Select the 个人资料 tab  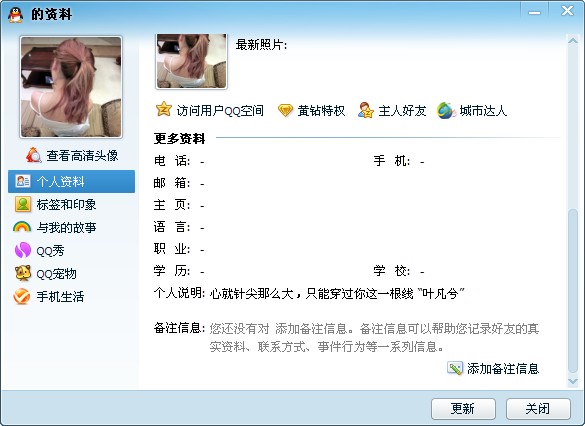tap(72, 181)
